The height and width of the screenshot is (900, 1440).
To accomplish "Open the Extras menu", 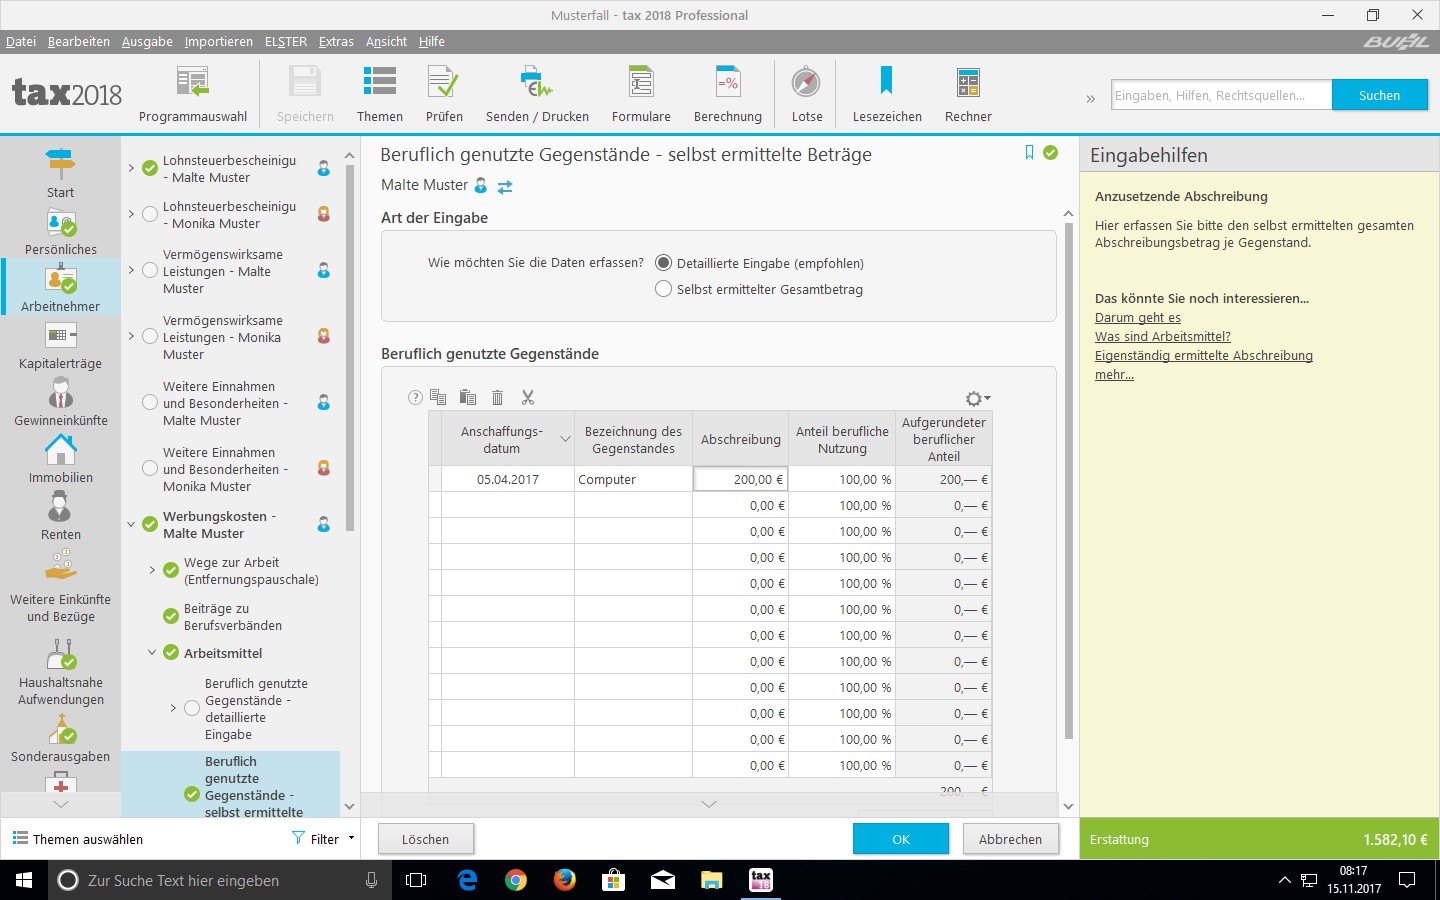I will [336, 41].
